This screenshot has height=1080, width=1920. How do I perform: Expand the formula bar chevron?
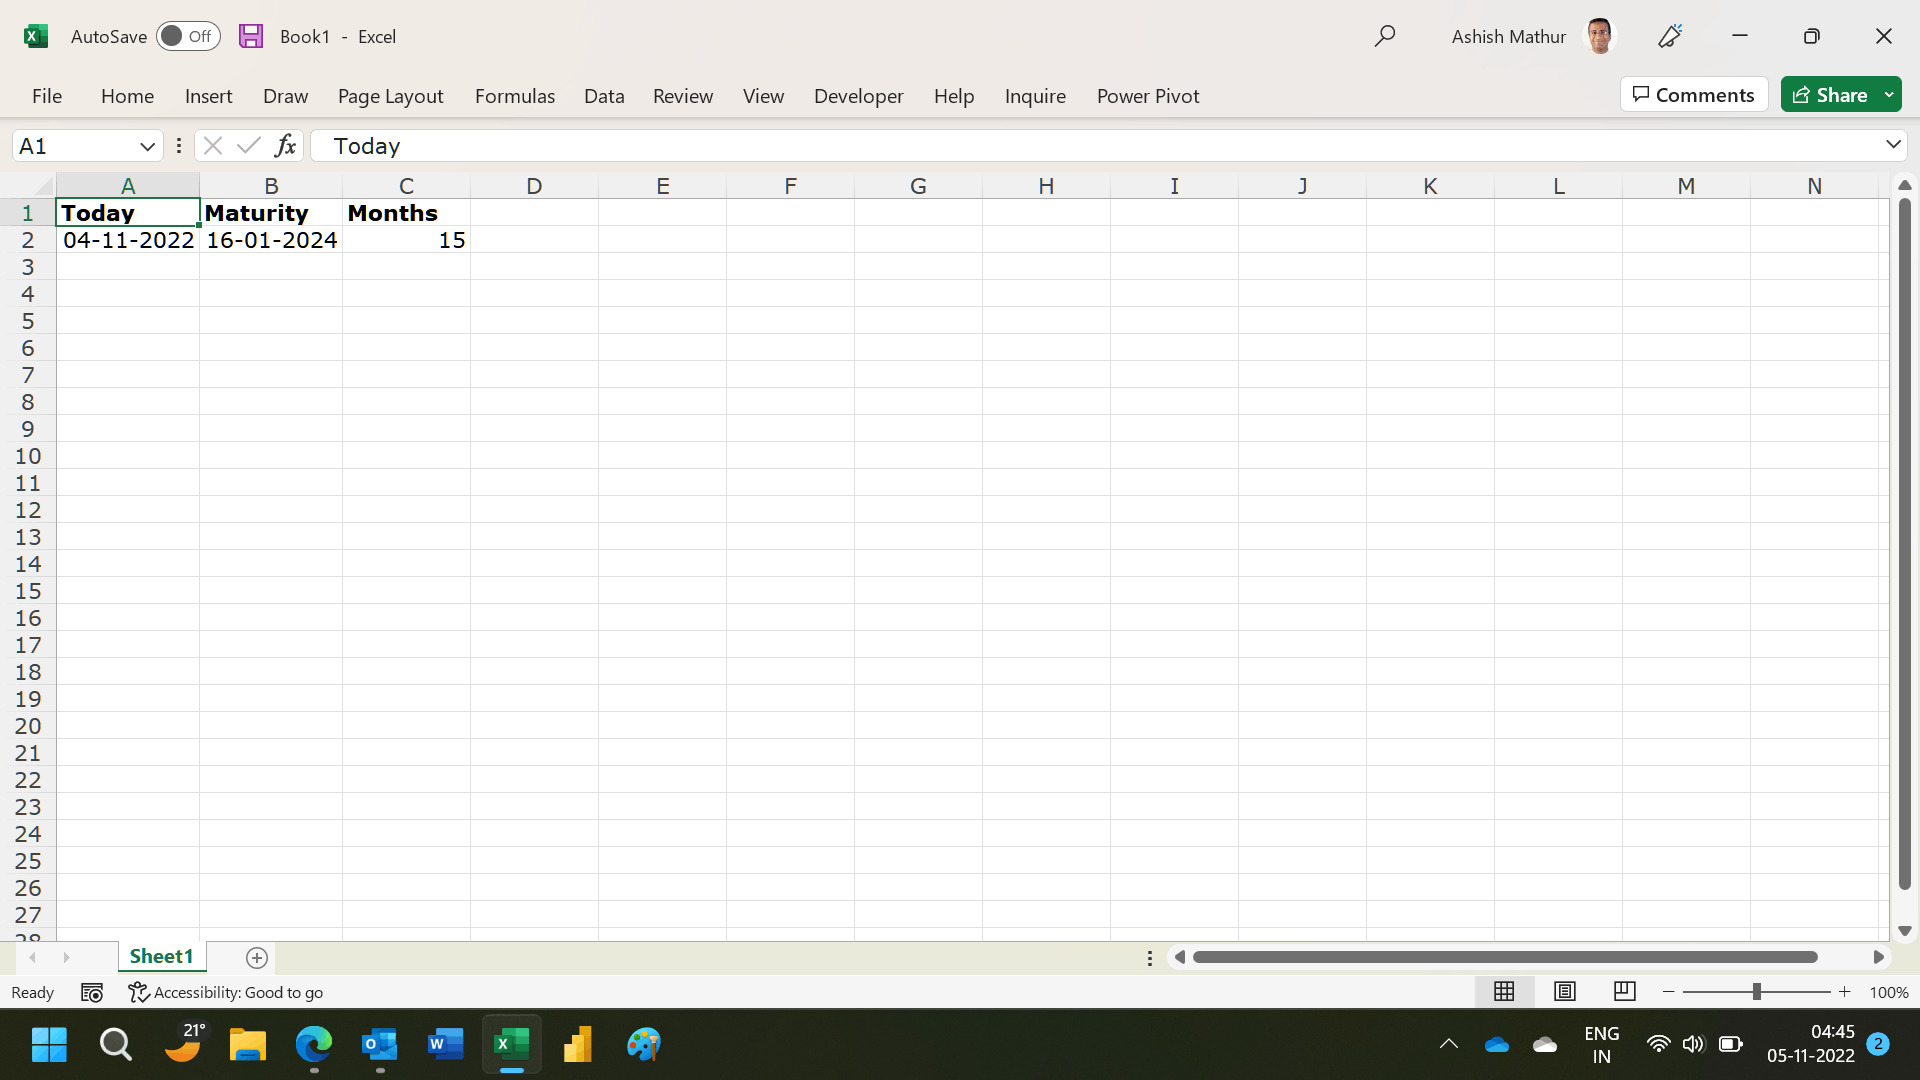click(1893, 145)
